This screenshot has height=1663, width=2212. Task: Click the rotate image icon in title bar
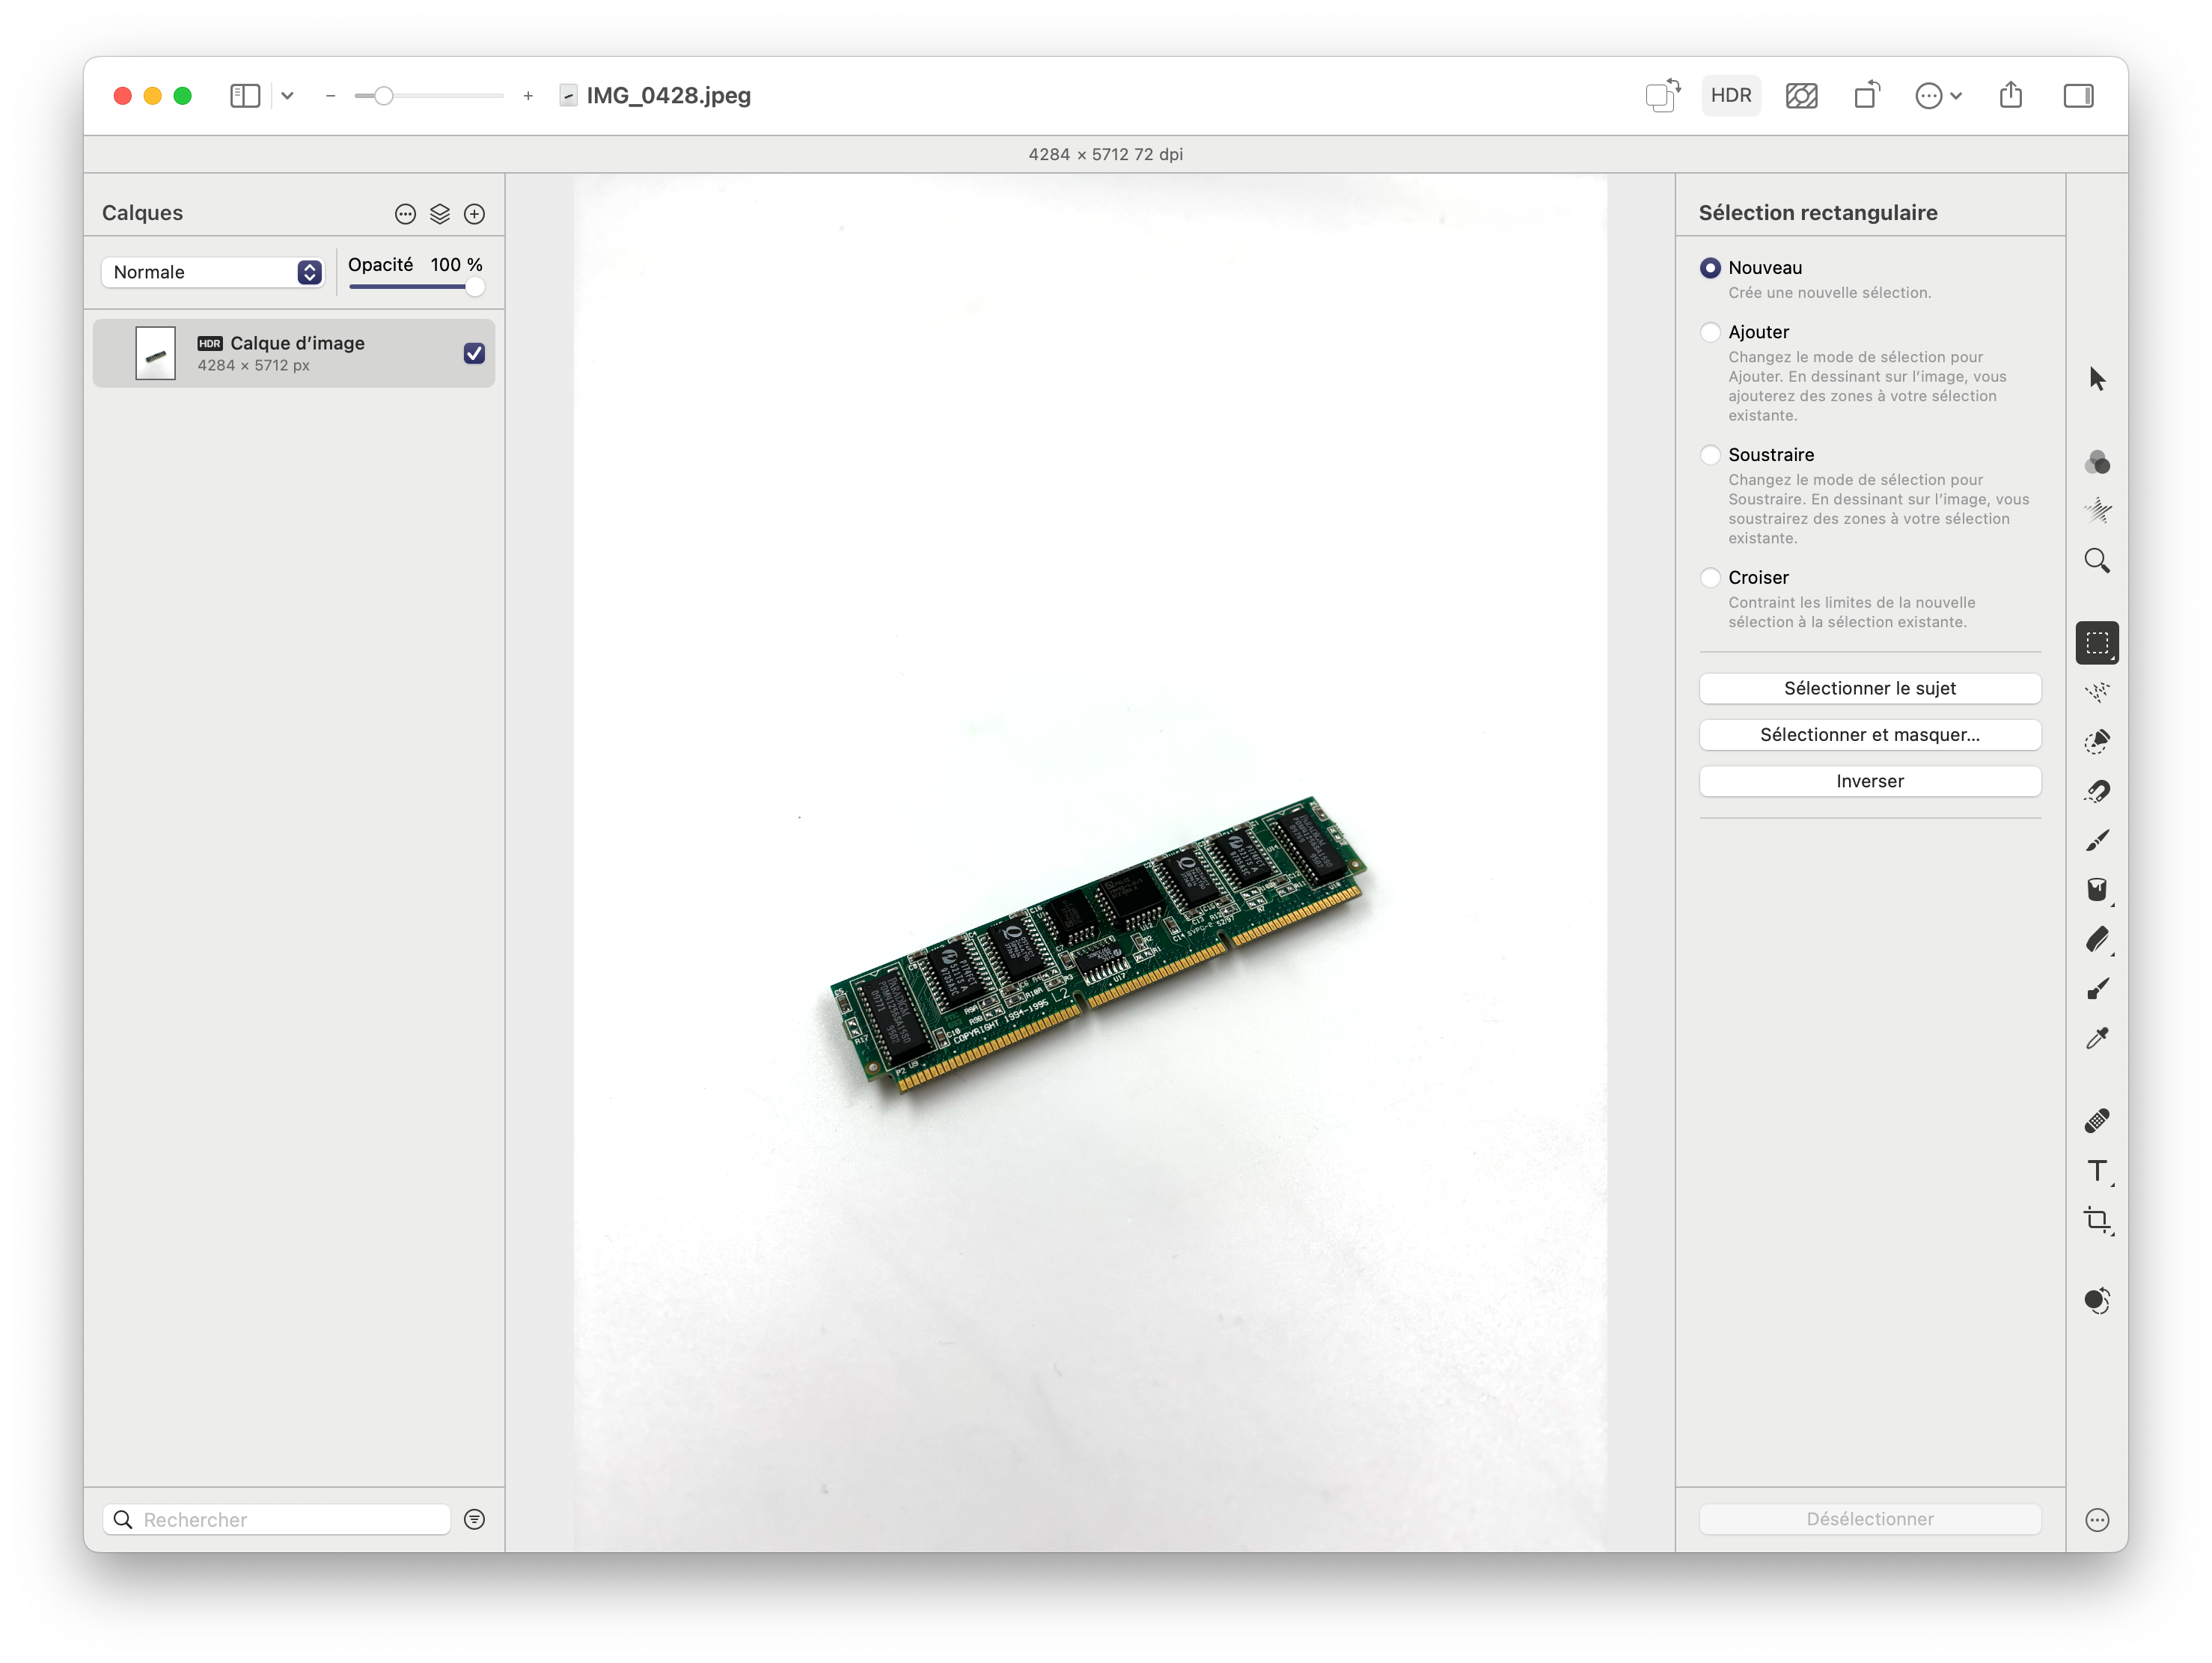1867,95
